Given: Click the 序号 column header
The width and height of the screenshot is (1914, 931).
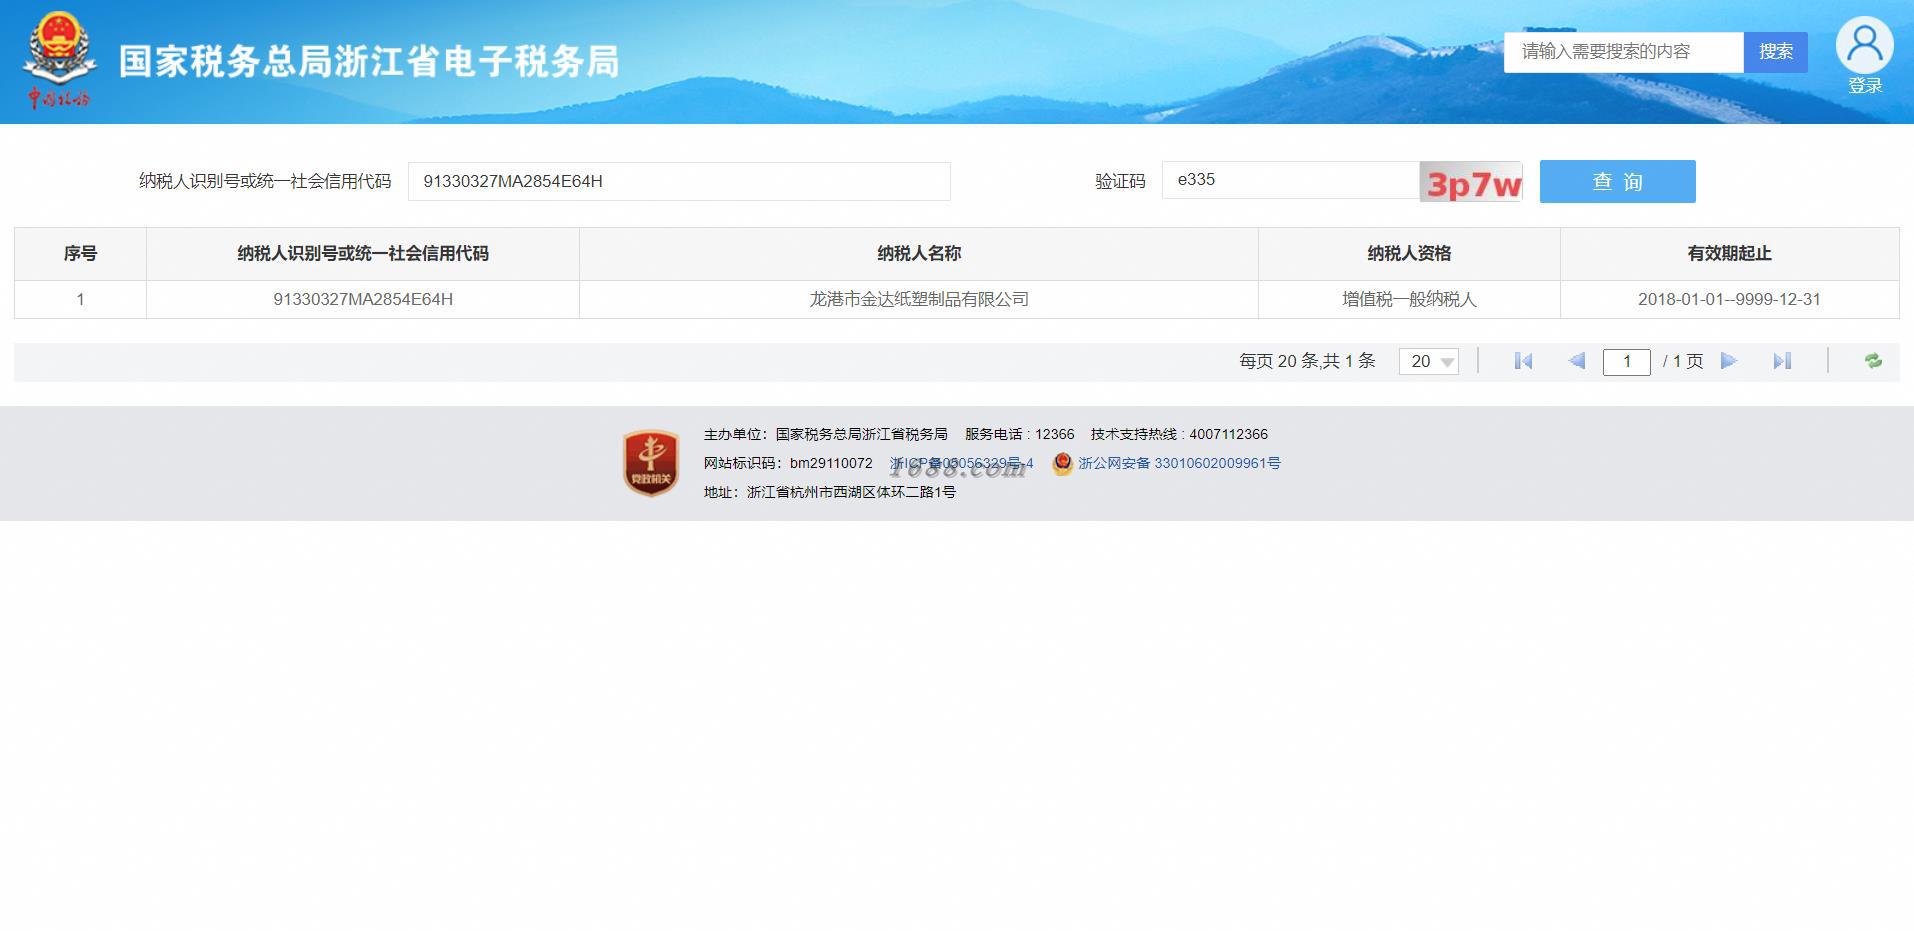Looking at the screenshot, I should tap(80, 254).
